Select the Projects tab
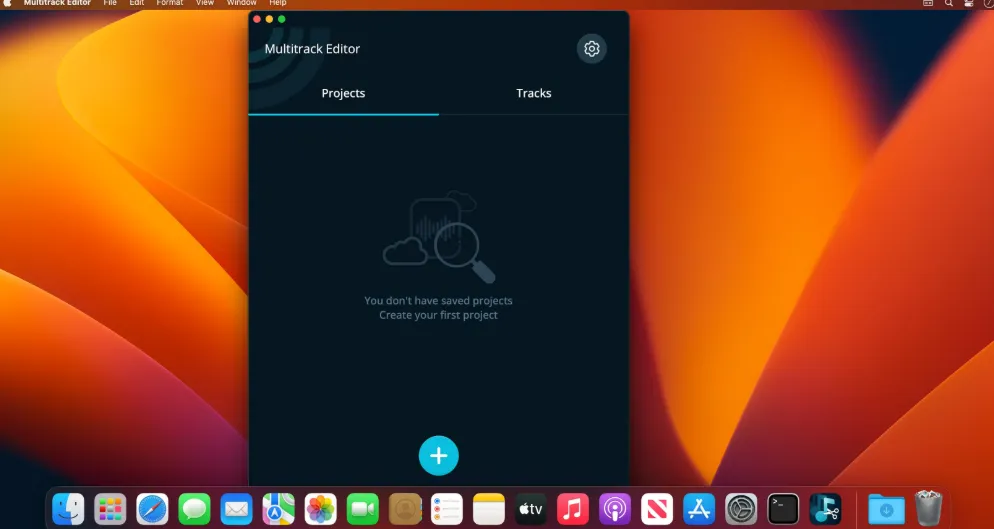Screen dimensions: 994x529 coord(344,93)
